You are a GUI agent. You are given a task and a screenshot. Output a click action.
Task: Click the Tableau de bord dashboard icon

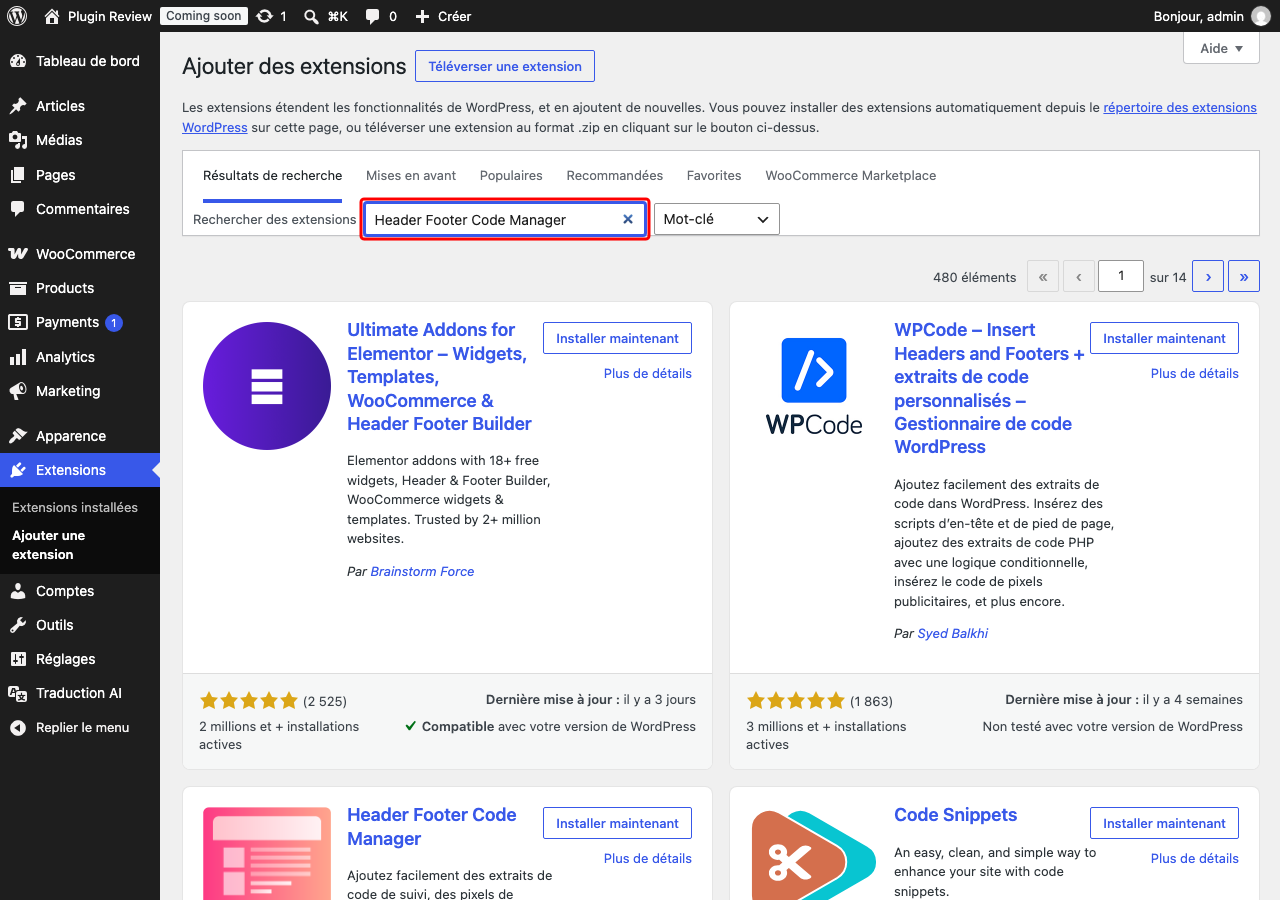(x=18, y=61)
